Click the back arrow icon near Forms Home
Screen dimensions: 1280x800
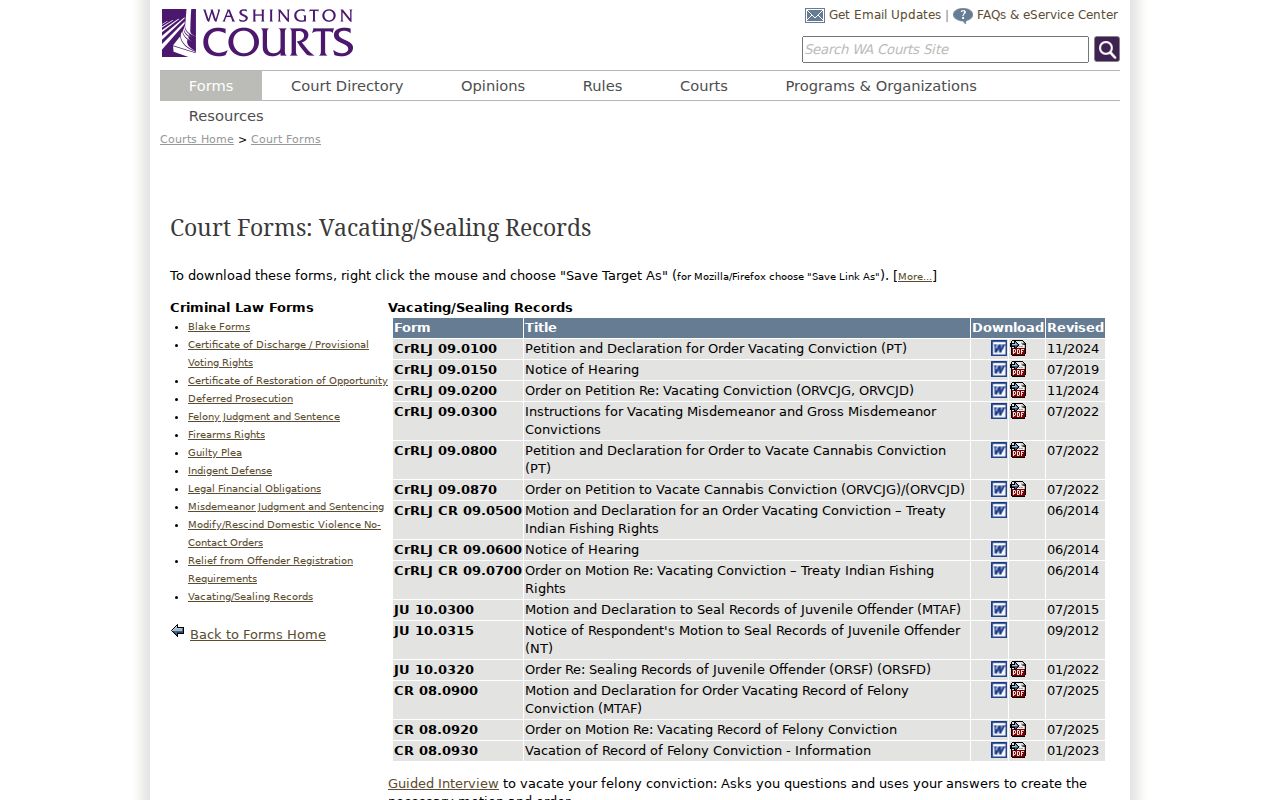178,631
